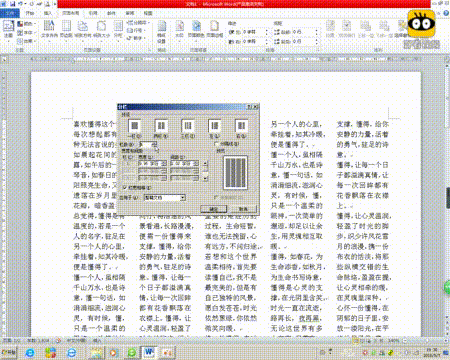Click the Cancel button in Columns dialog
The width and height of the screenshot is (450, 360).
243,209
